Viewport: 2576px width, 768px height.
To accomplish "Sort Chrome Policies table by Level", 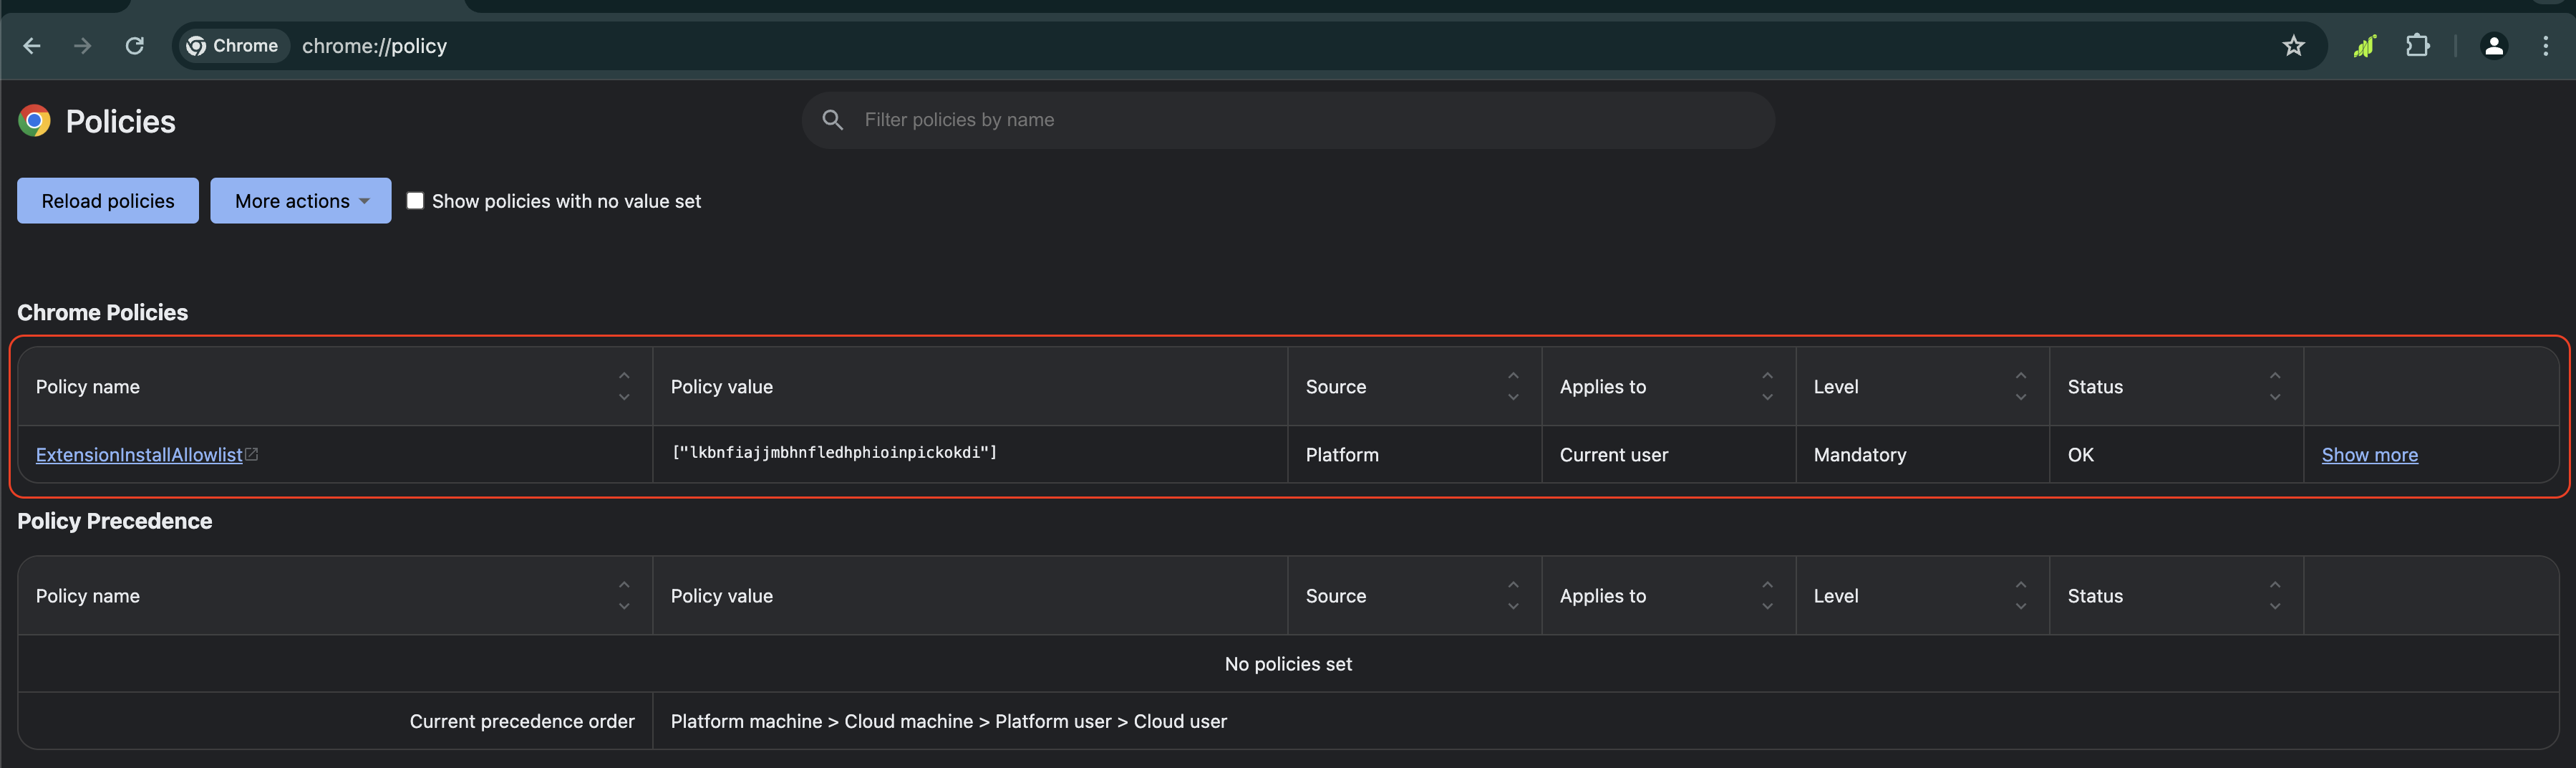I will point(2021,386).
